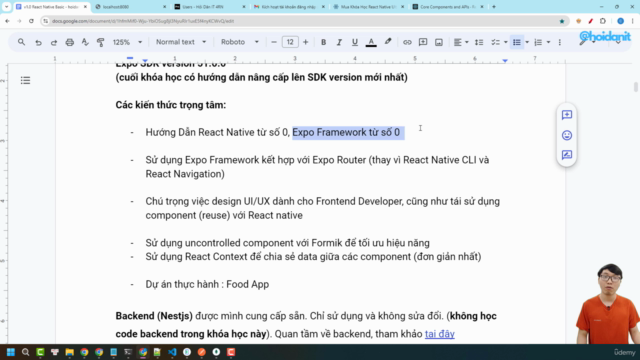Reload the current page
Screen dimensions: 640x360
point(31,21)
